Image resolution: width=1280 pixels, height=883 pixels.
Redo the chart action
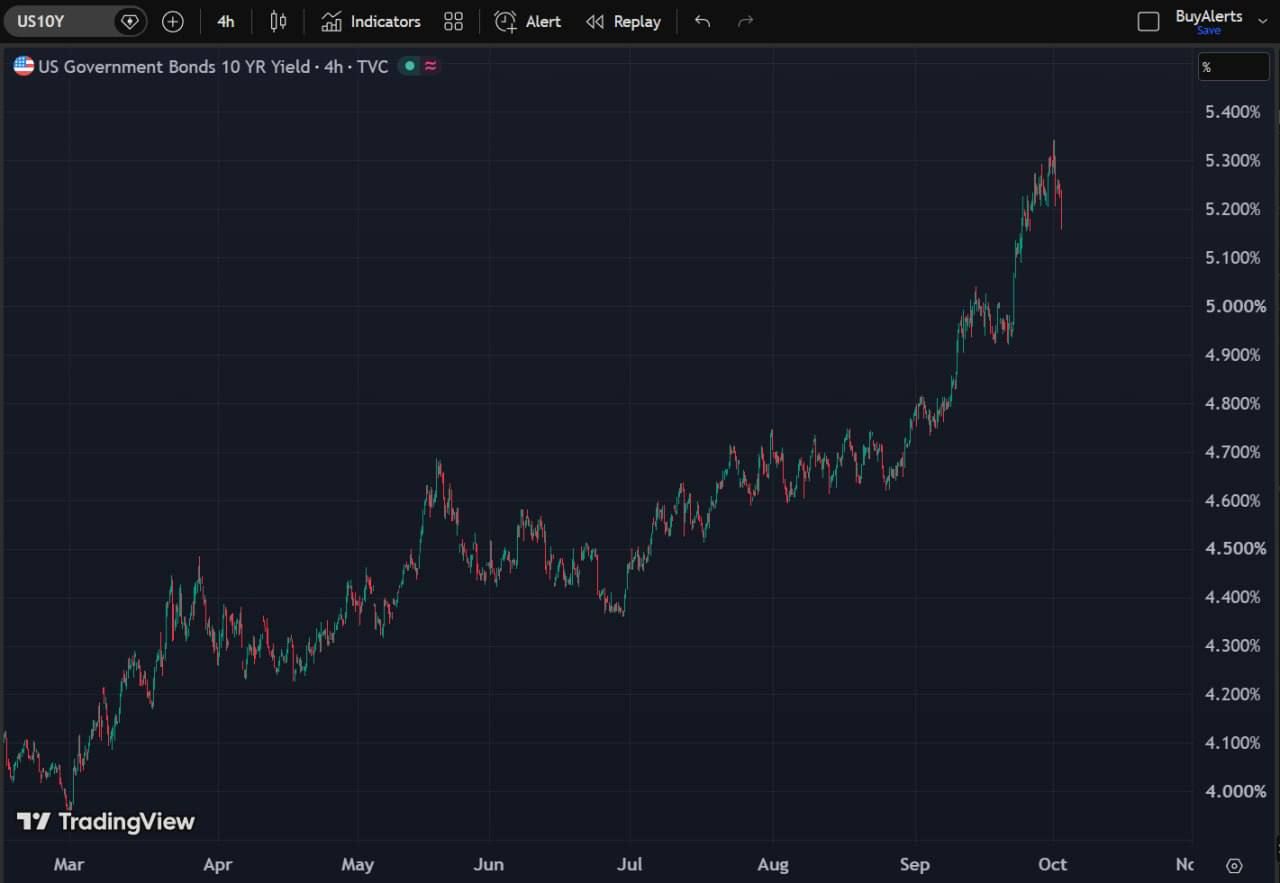[745, 21]
